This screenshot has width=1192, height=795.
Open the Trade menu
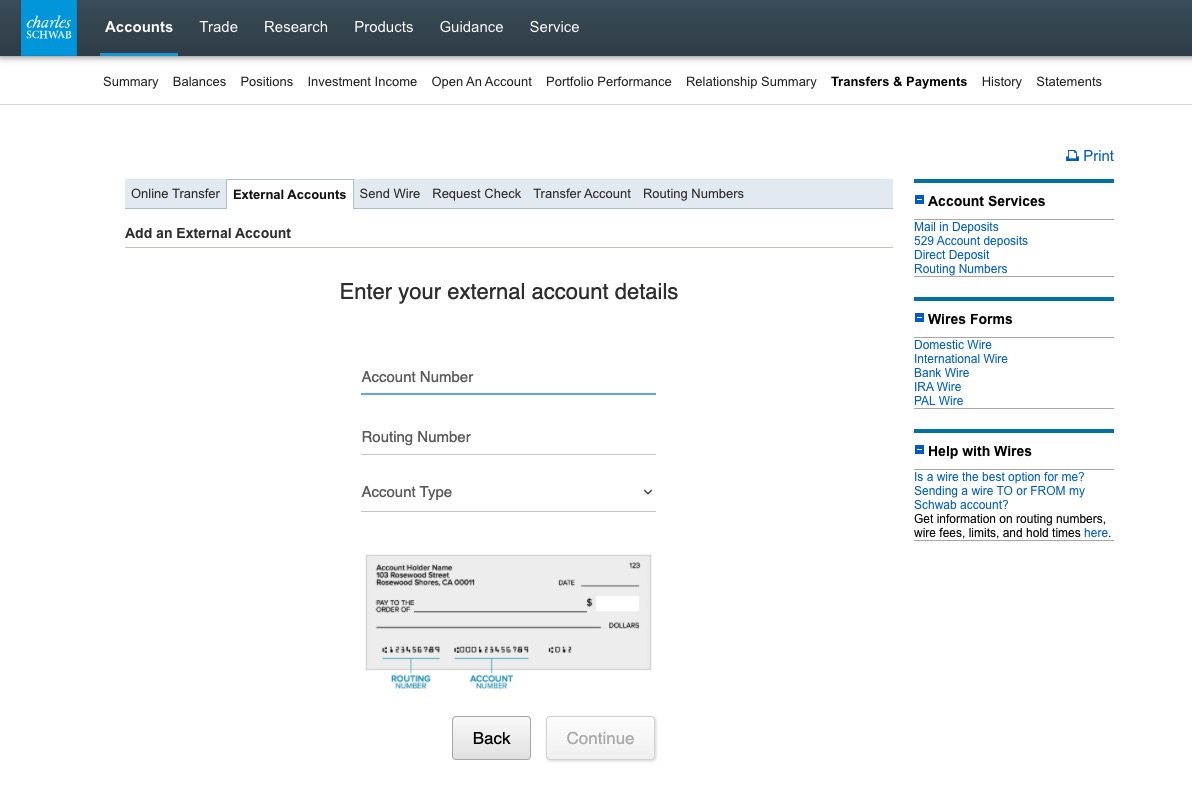tap(218, 27)
